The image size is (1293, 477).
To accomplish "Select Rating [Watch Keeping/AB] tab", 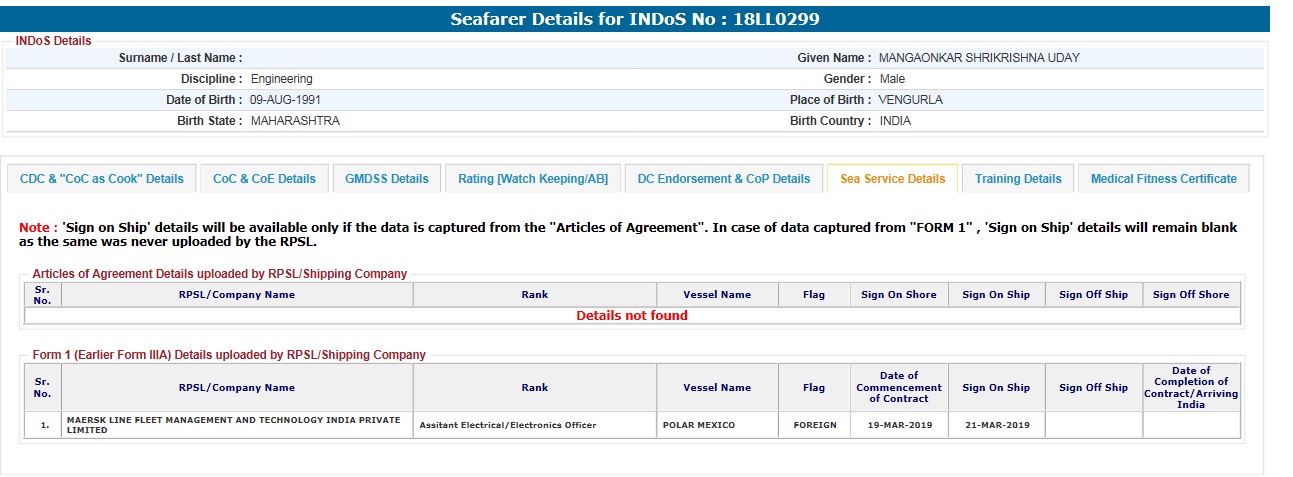I will click(532, 179).
